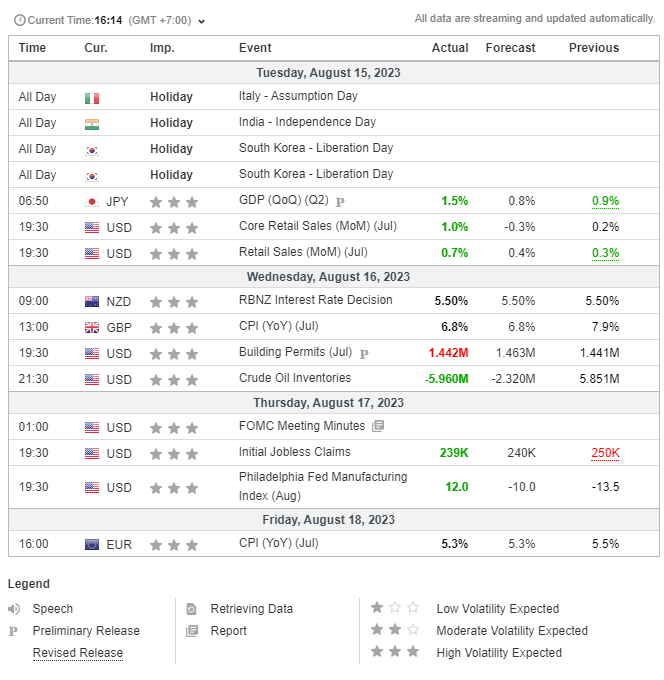The image size is (664, 680).
Task: Click the importance stars in the Crude Oil Inventories row
Action: click(x=174, y=380)
